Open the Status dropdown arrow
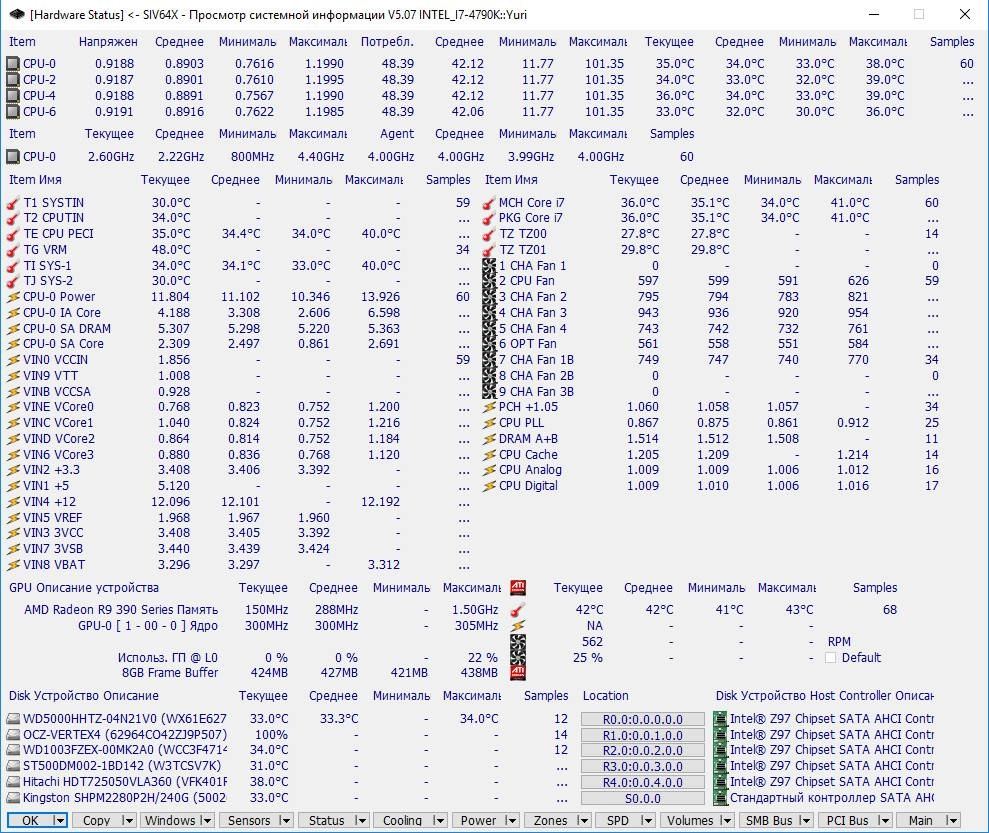This screenshot has width=989, height=833. coord(361,820)
